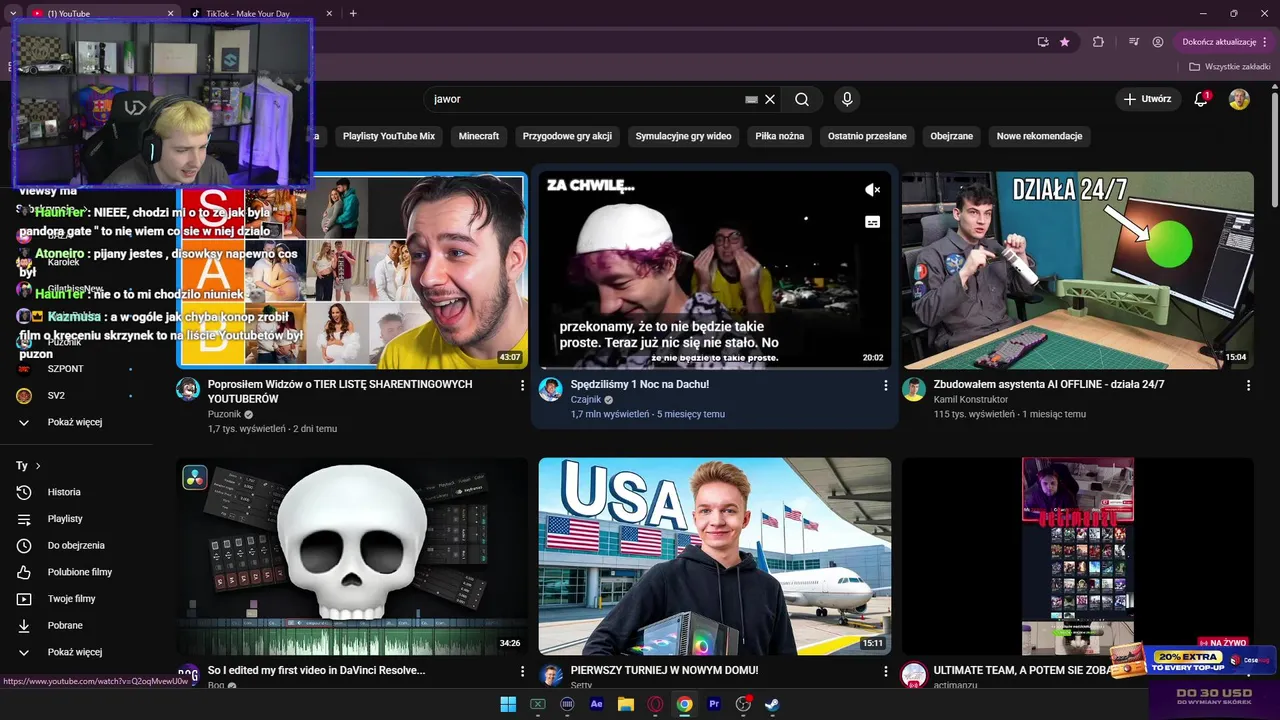The image size is (1280, 720).
Task: Open options menu for ULTIMATE TEAM live video
Action: click(1248, 671)
